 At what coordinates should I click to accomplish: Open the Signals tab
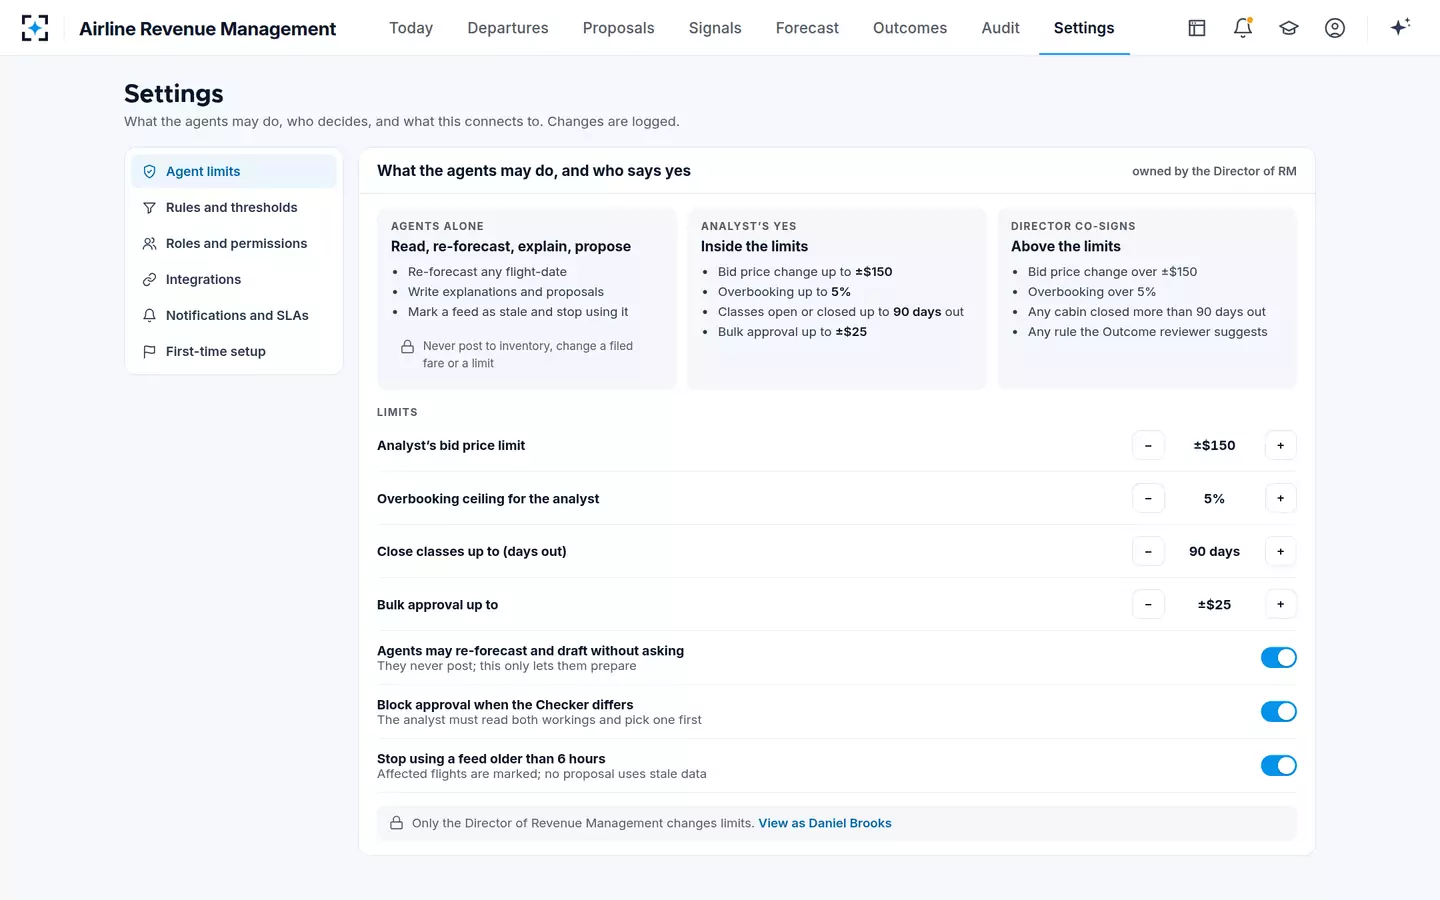[x=715, y=28]
